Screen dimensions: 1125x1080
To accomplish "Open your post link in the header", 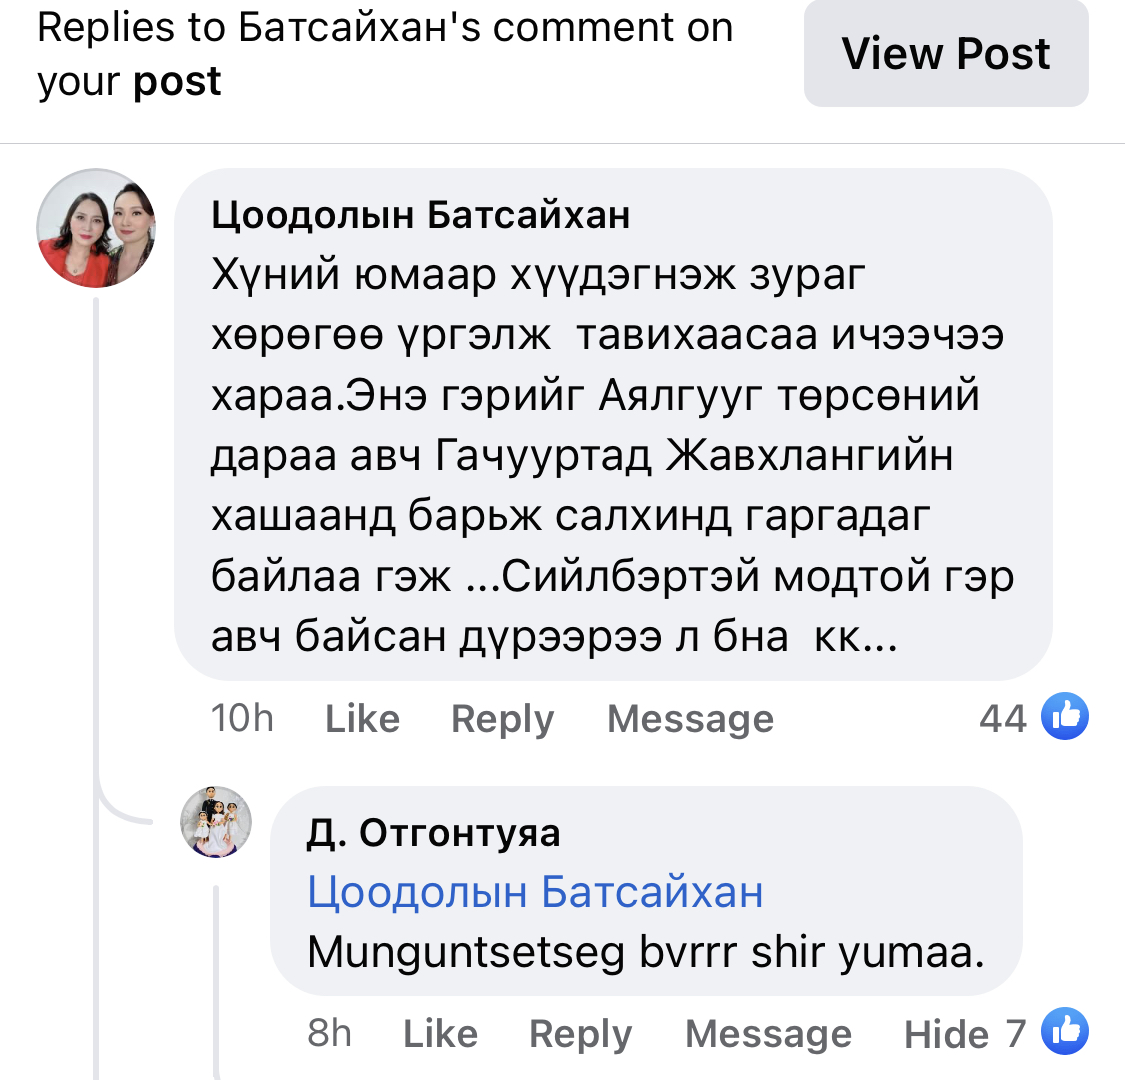I will [176, 82].
